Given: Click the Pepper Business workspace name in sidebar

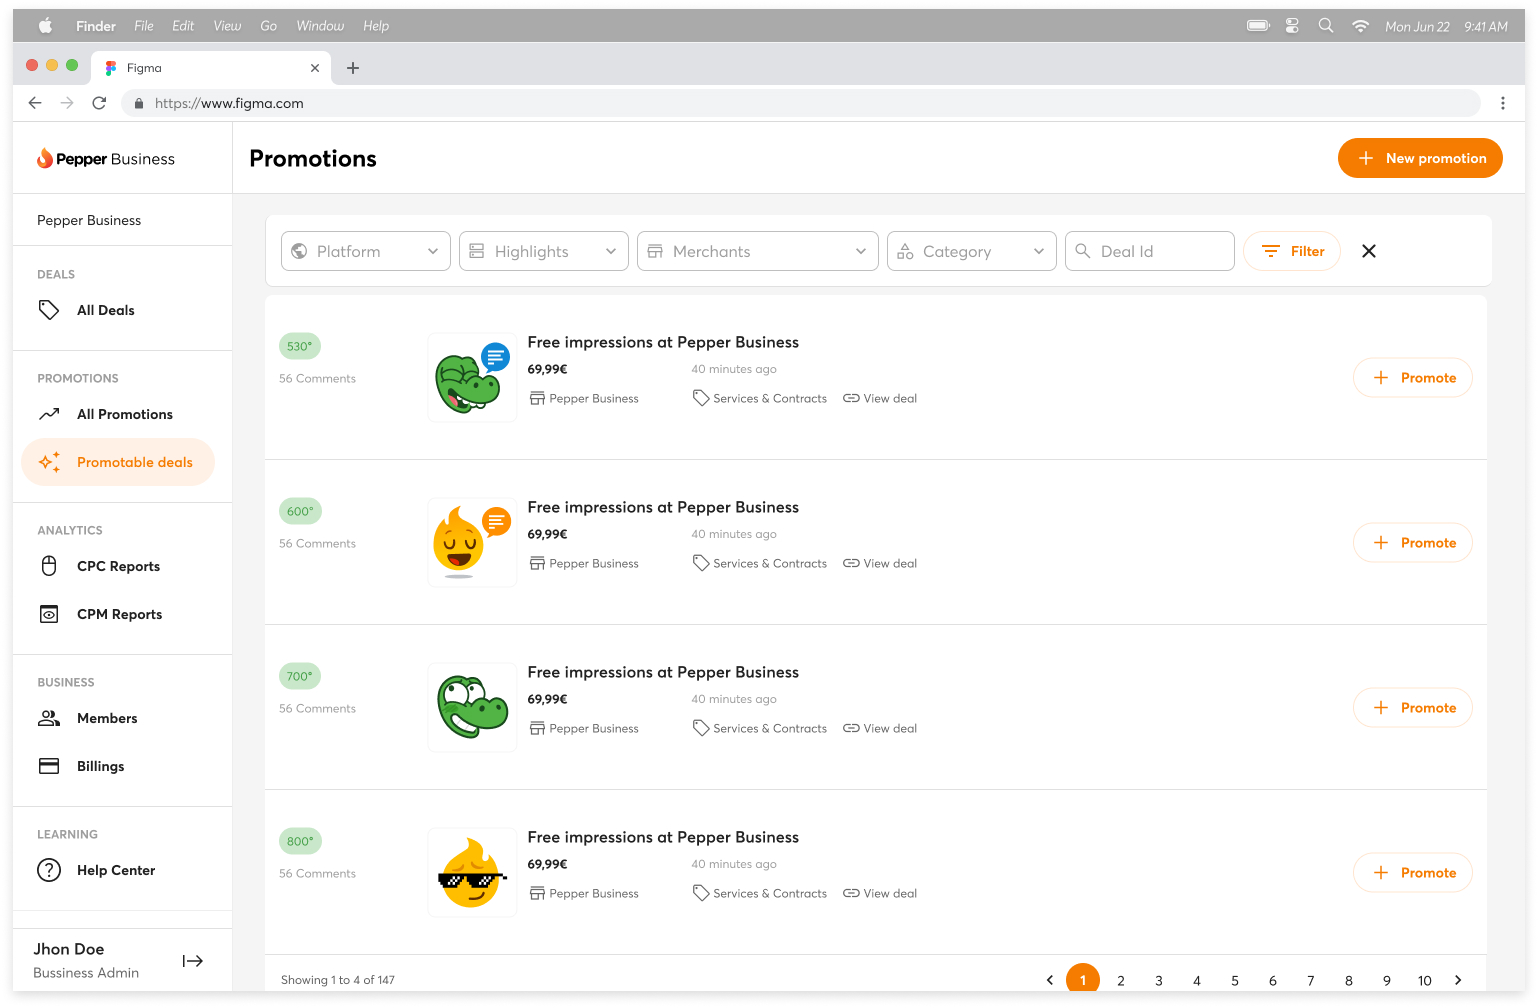Looking at the screenshot, I should pyautogui.click(x=89, y=220).
